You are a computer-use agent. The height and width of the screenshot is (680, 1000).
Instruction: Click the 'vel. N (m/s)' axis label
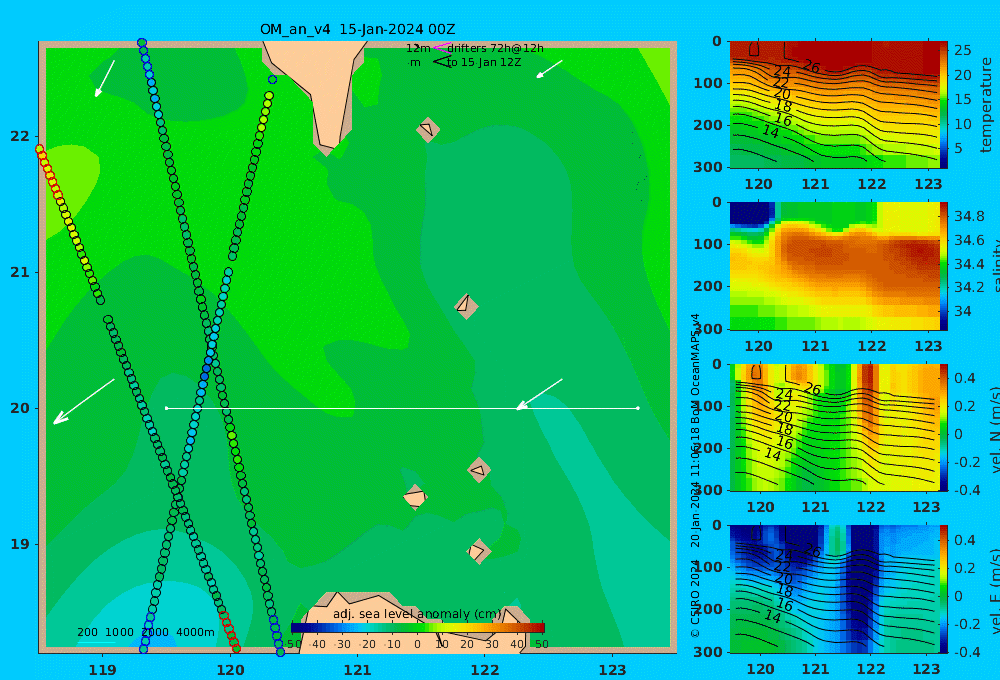(x=995, y=429)
